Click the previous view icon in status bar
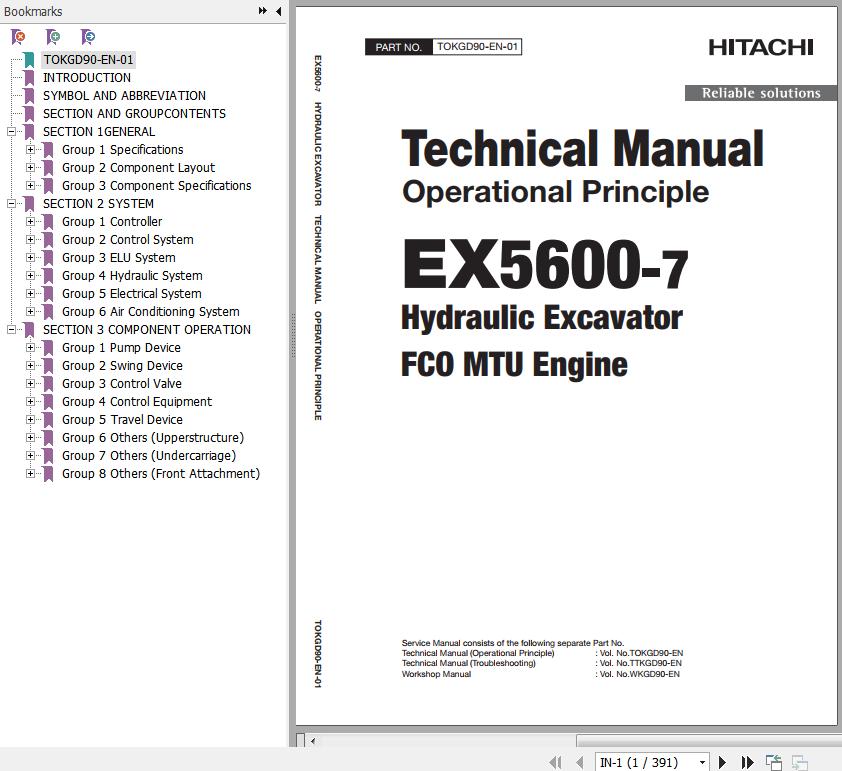 coord(774,762)
